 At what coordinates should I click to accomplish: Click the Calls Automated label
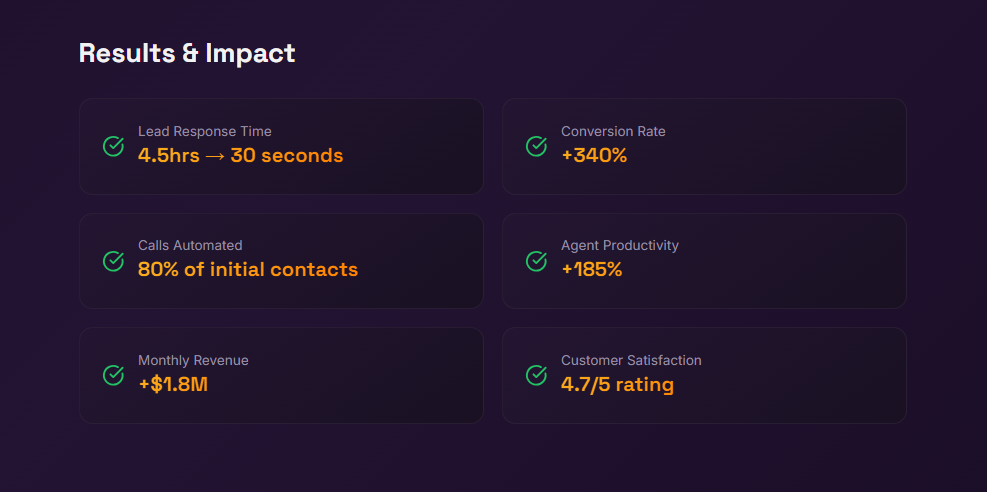(x=190, y=245)
